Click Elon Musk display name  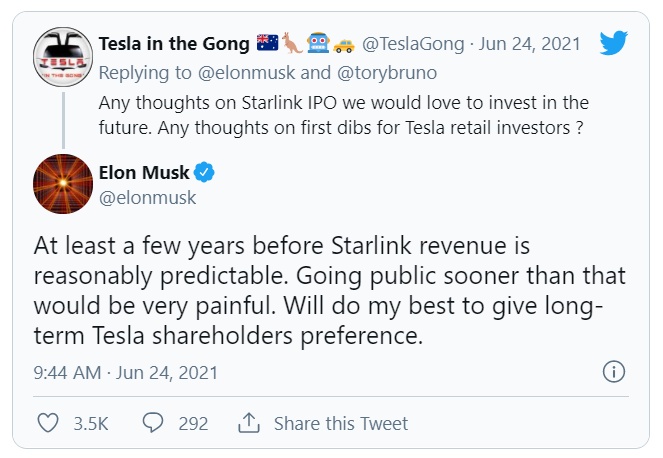click(145, 173)
